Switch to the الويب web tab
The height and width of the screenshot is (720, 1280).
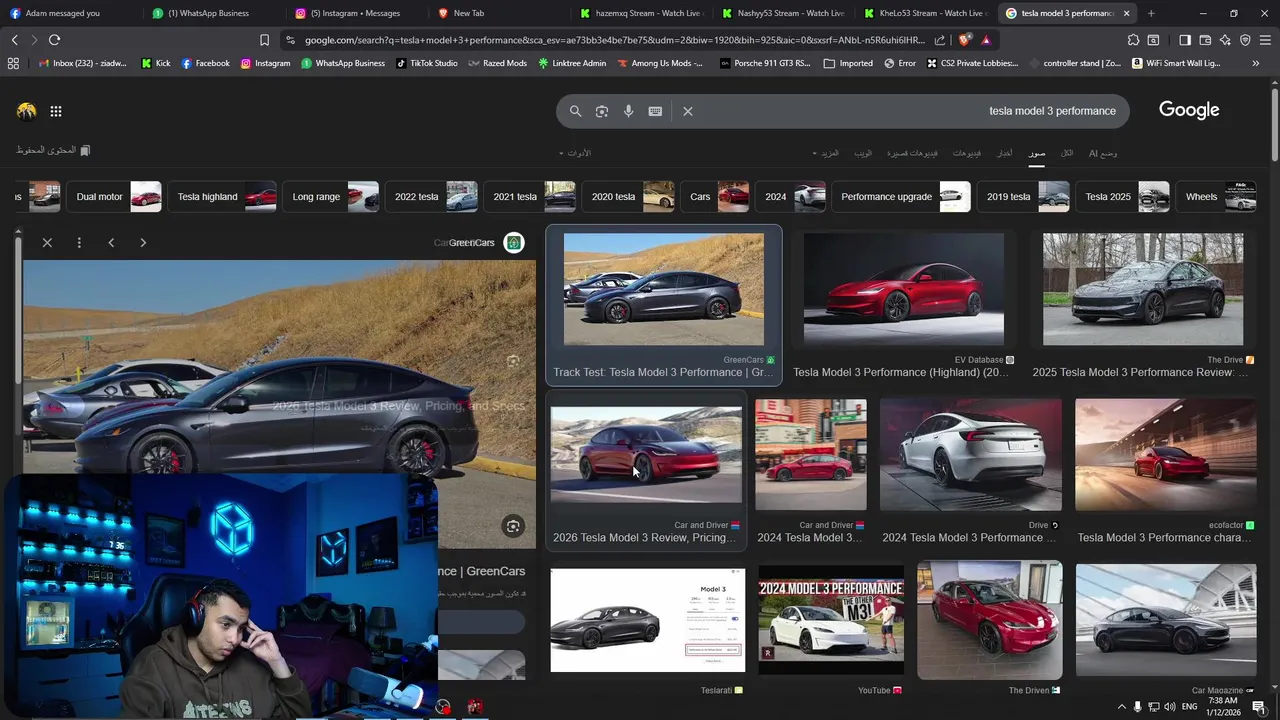click(863, 153)
